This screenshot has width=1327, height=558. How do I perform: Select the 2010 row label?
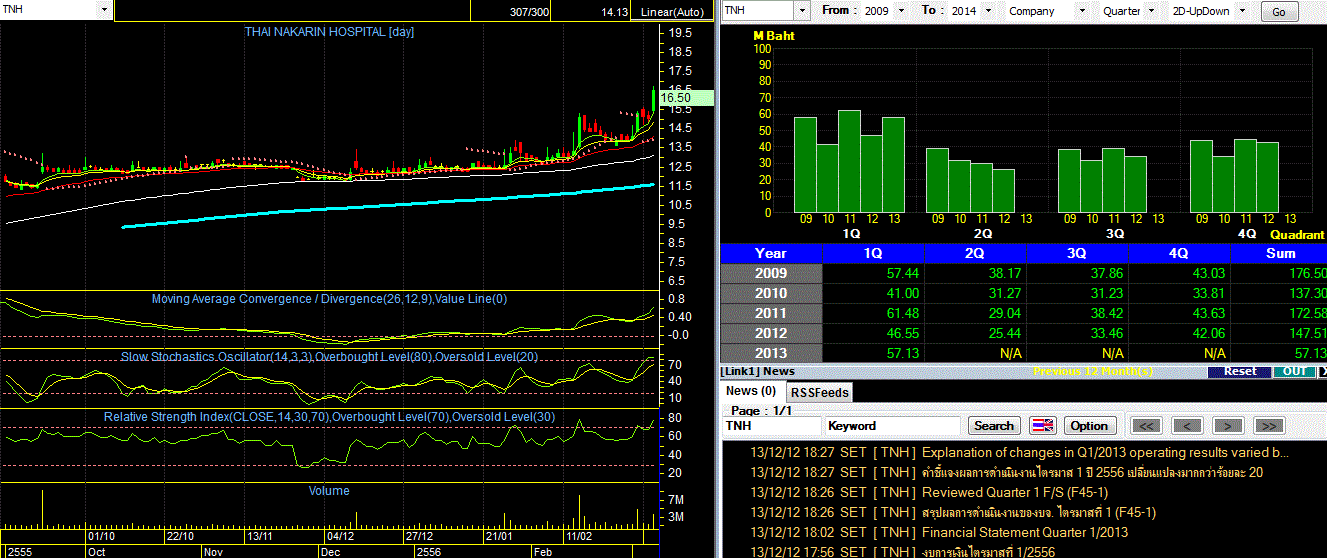click(x=771, y=293)
